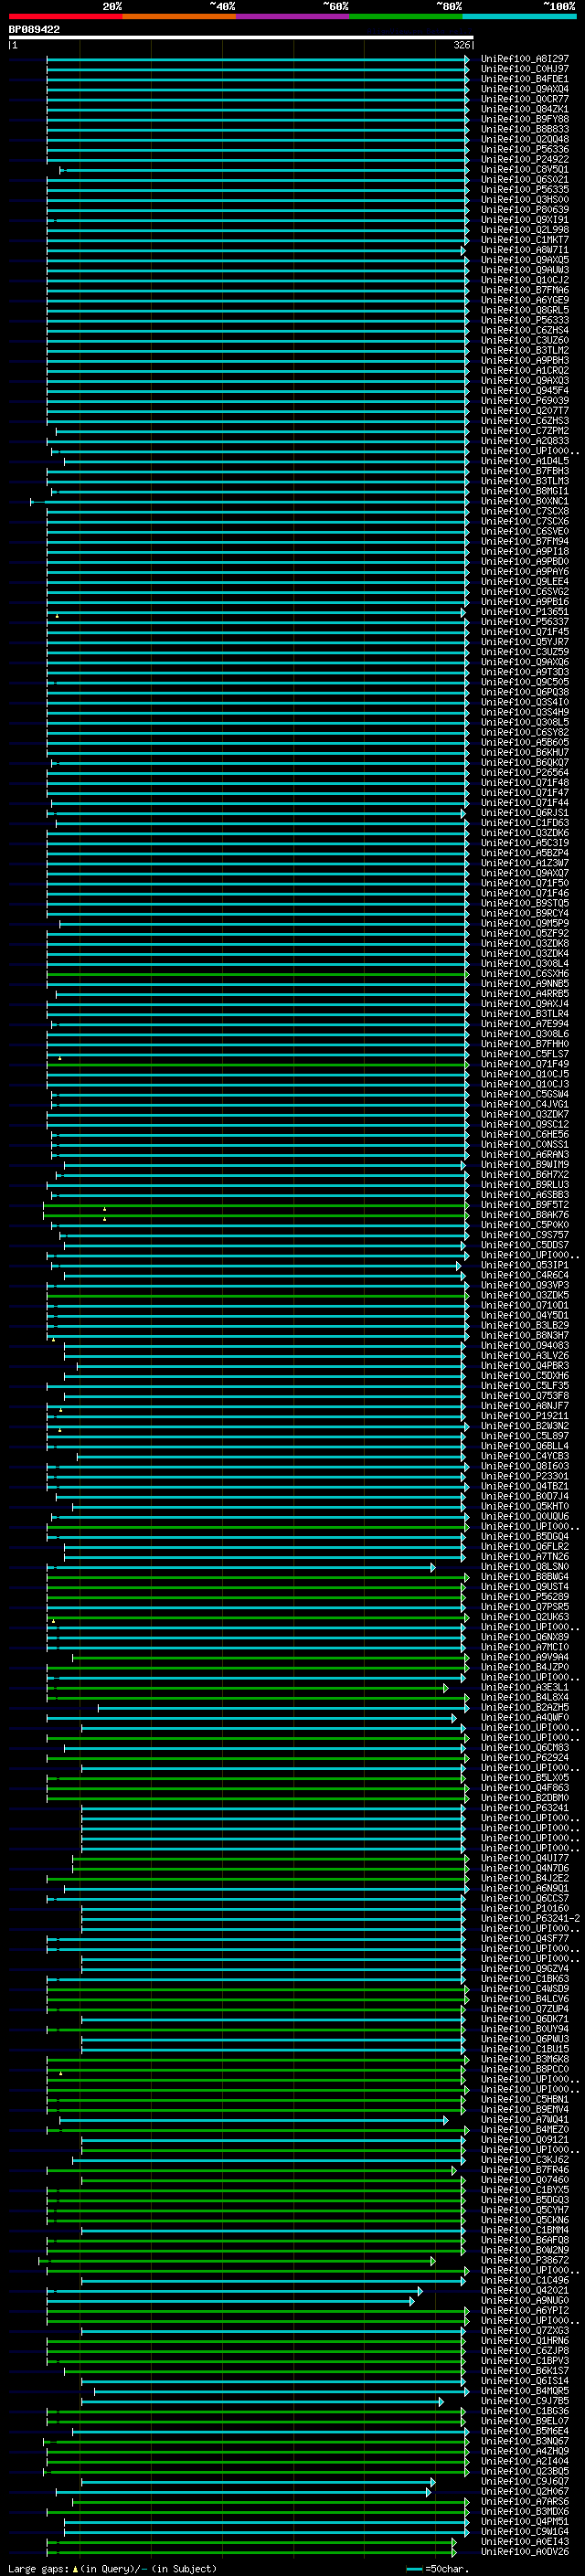The image size is (585, 2576).
Task: Click the alignment bar for UniRef100_A8I297
Action: [x=258, y=59]
